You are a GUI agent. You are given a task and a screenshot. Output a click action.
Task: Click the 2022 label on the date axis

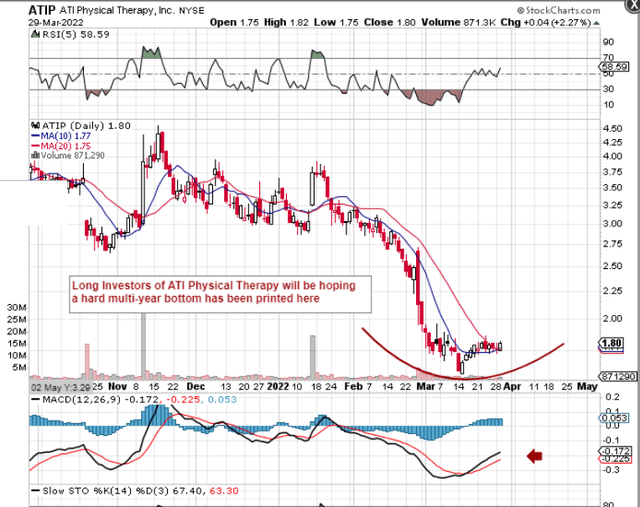[x=278, y=387]
